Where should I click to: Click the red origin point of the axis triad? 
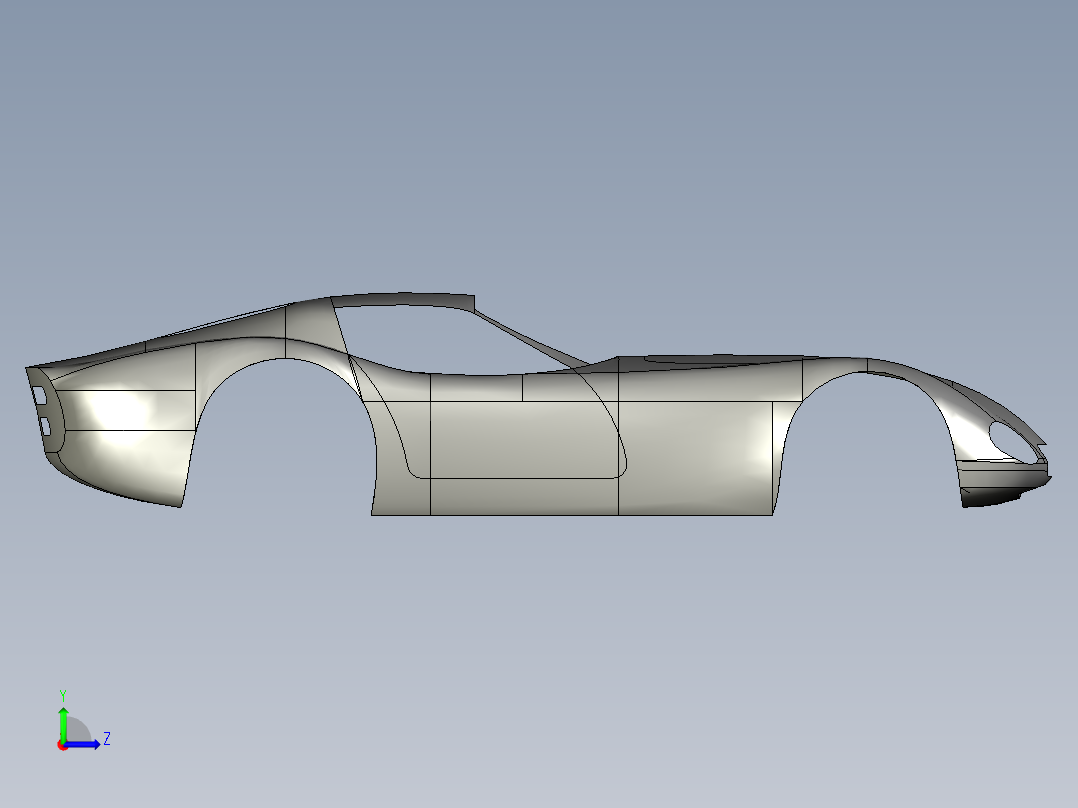point(62,745)
